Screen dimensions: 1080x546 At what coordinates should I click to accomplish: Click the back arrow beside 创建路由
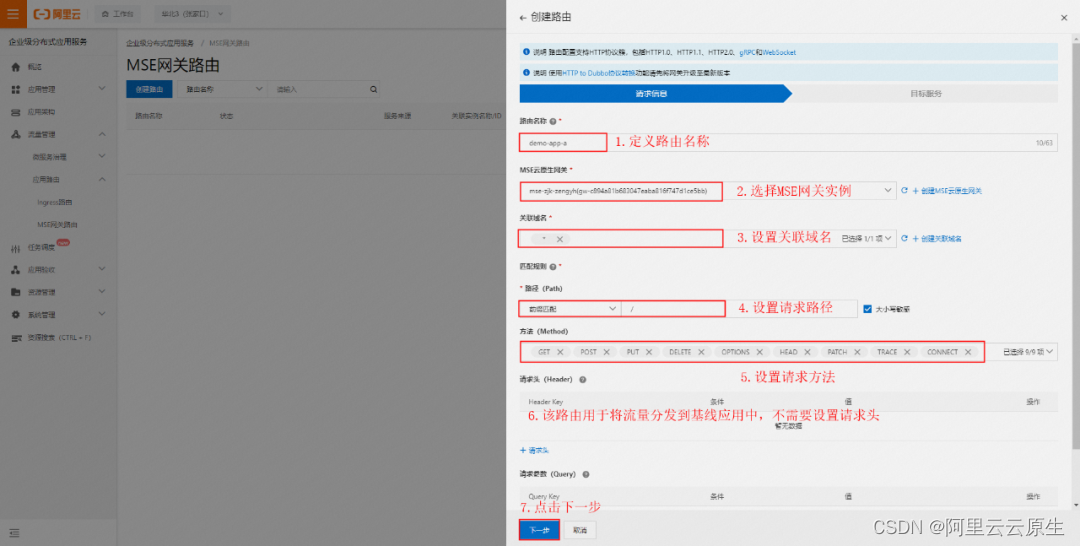click(x=523, y=17)
